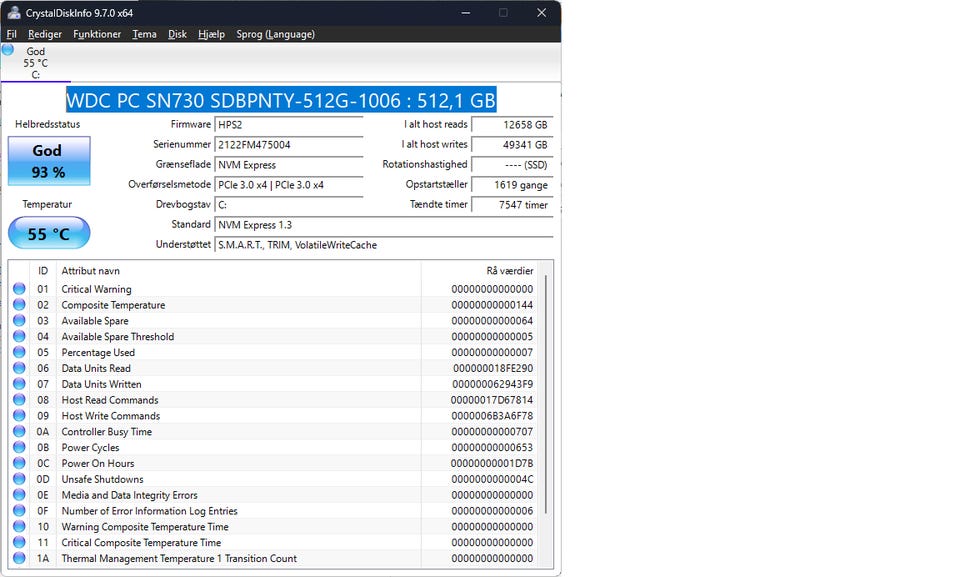Click the Overførselsmetode field PCIe 3.0 x4
Screen dimensions: 960x577
289,185
